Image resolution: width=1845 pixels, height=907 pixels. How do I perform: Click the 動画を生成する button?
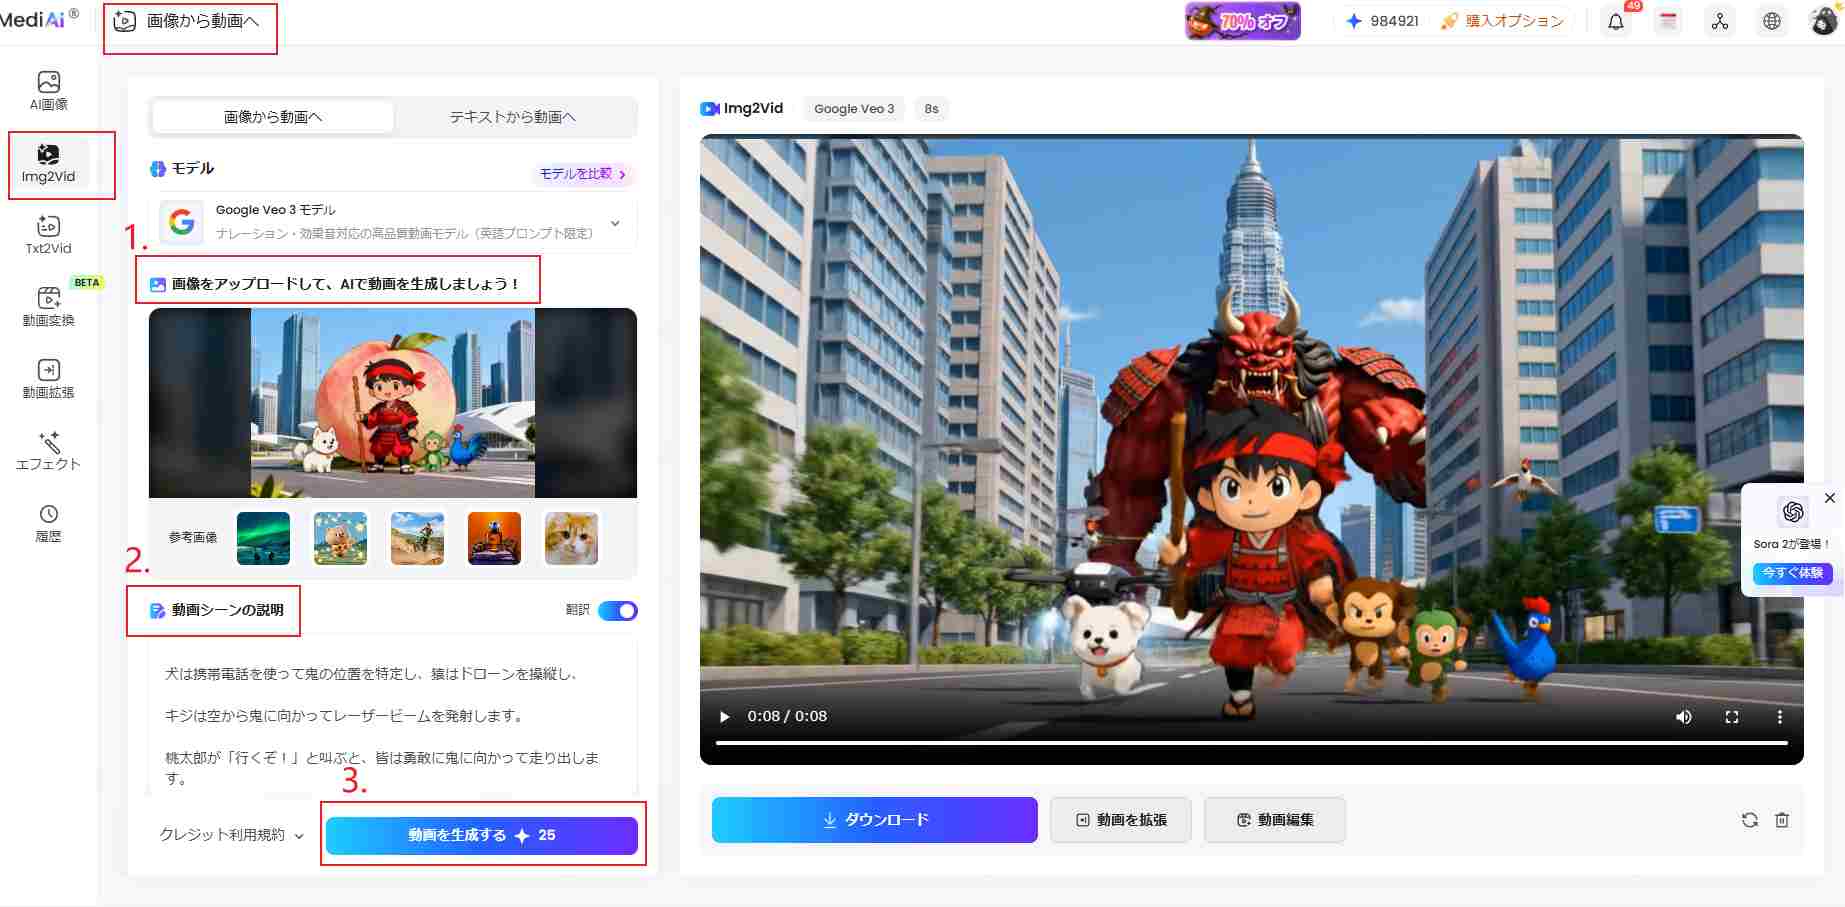tap(482, 834)
